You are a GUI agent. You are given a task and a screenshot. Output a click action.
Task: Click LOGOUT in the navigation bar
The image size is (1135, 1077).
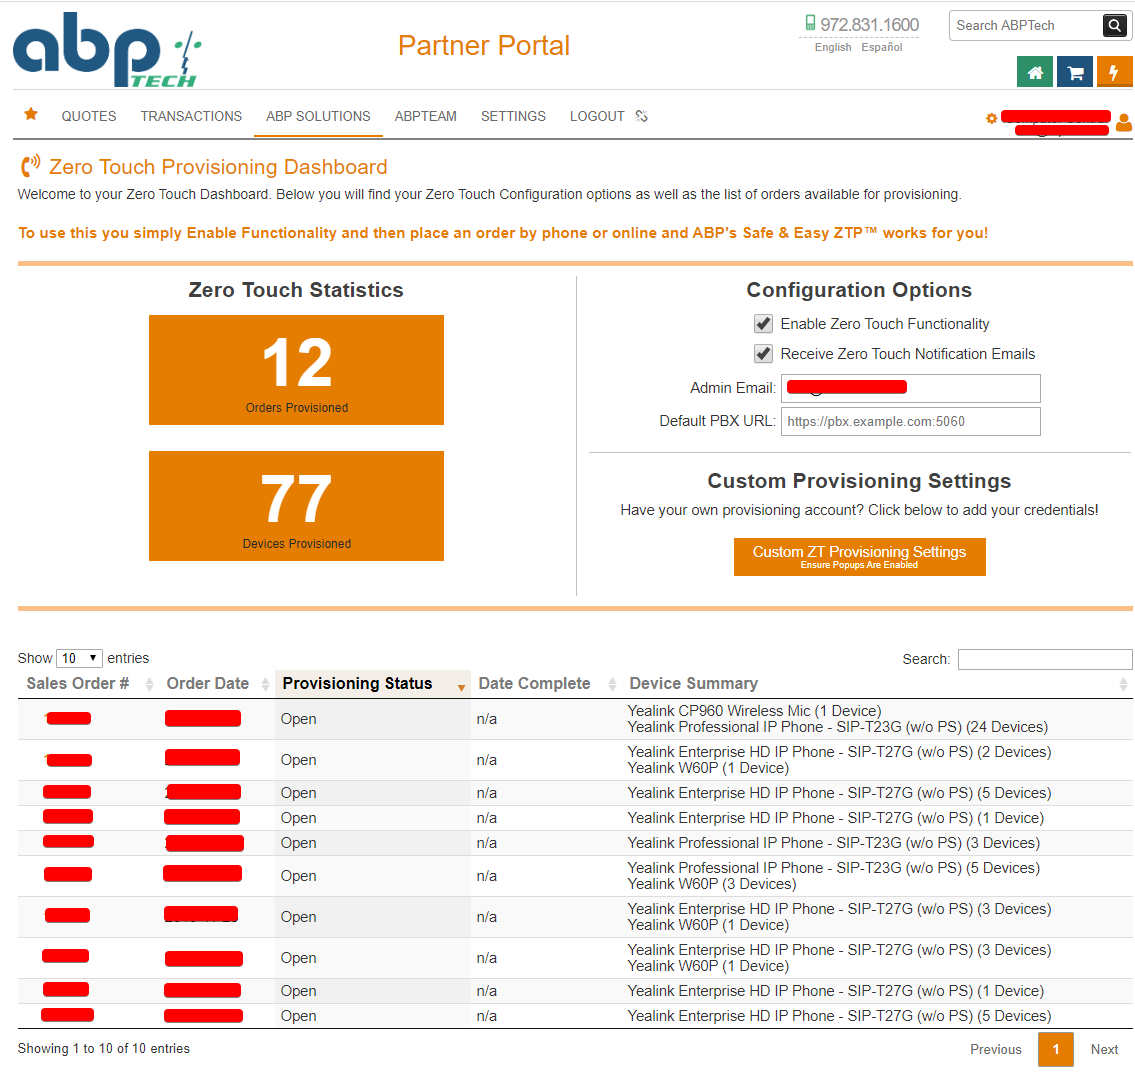click(x=596, y=116)
